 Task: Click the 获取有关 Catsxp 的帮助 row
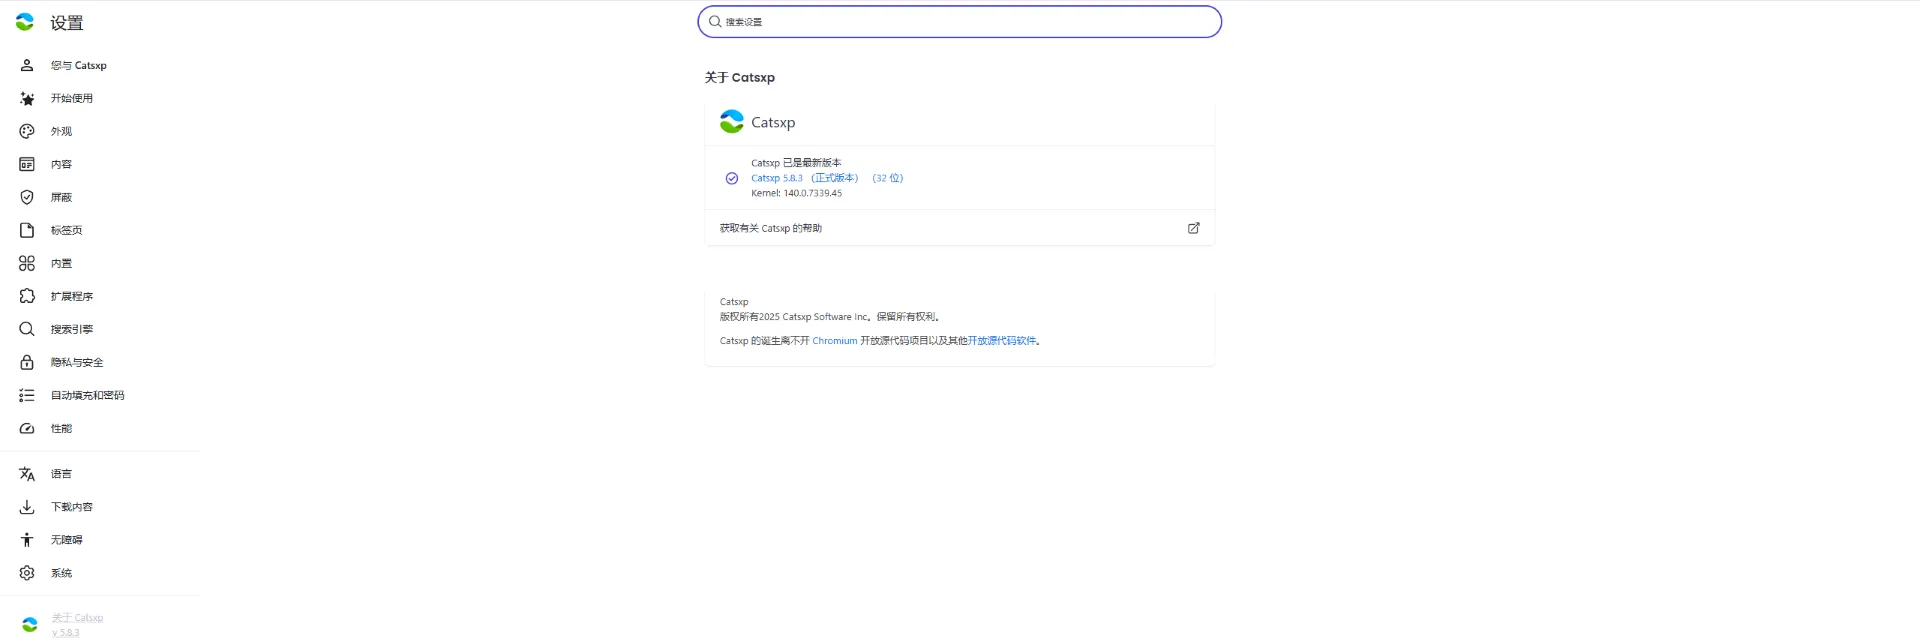pyautogui.click(x=960, y=228)
